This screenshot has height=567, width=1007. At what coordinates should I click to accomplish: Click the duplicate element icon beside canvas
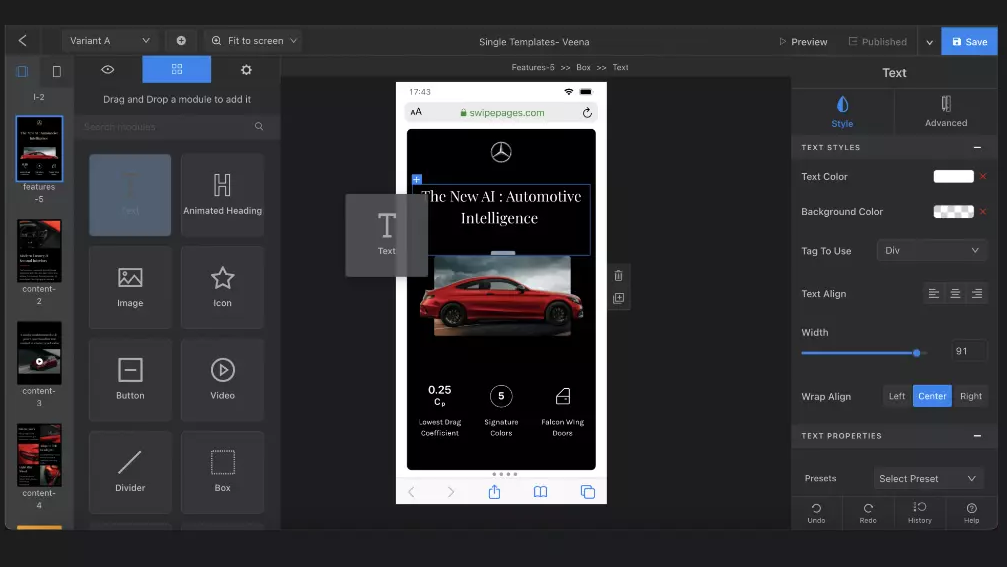click(618, 299)
